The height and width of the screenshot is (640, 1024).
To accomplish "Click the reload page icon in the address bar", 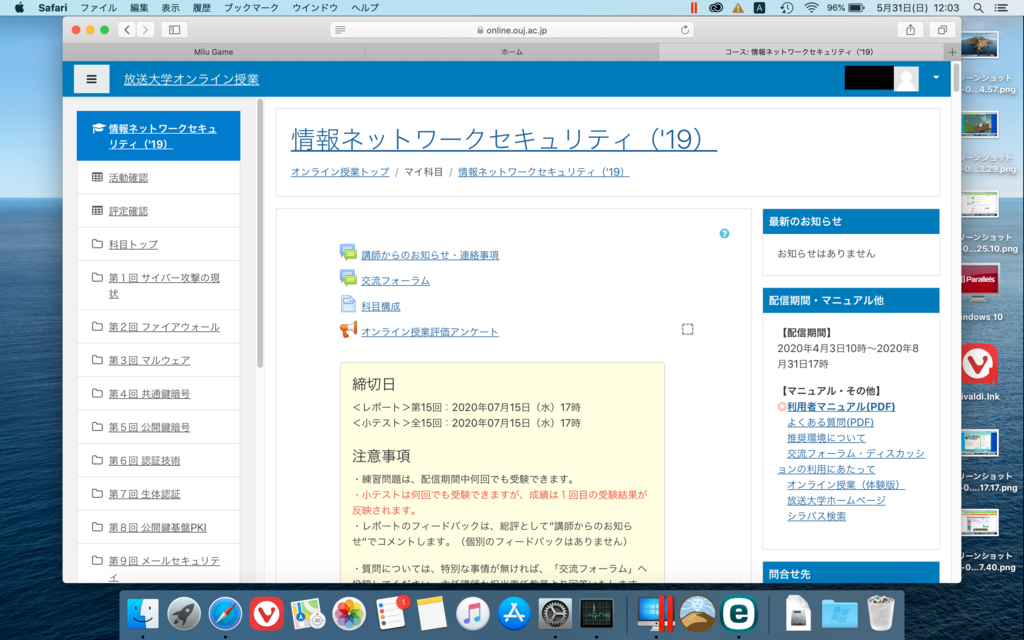I will (685, 30).
